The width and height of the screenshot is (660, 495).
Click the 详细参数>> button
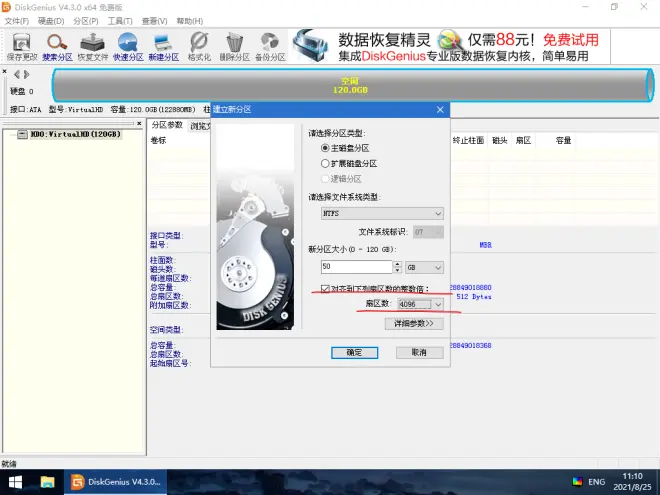tap(414, 323)
